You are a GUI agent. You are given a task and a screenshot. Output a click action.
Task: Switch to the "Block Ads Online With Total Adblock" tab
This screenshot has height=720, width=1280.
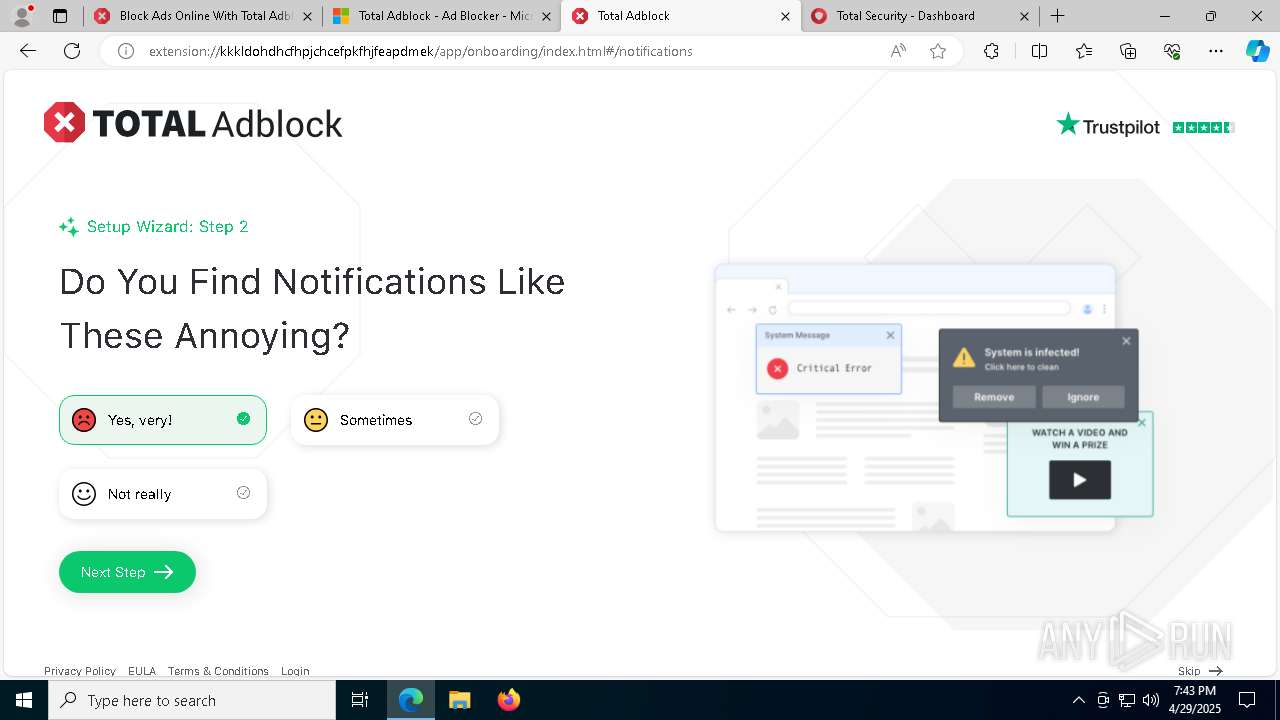coord(203,16)
